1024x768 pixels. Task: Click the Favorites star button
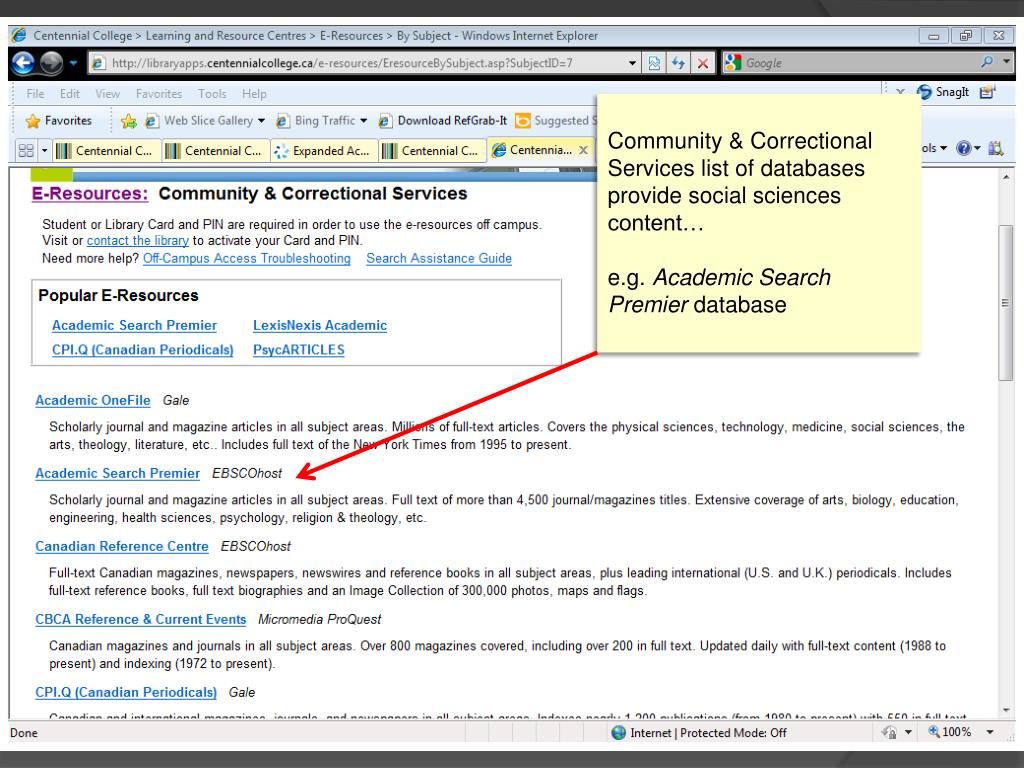click(x=59, y=121)
